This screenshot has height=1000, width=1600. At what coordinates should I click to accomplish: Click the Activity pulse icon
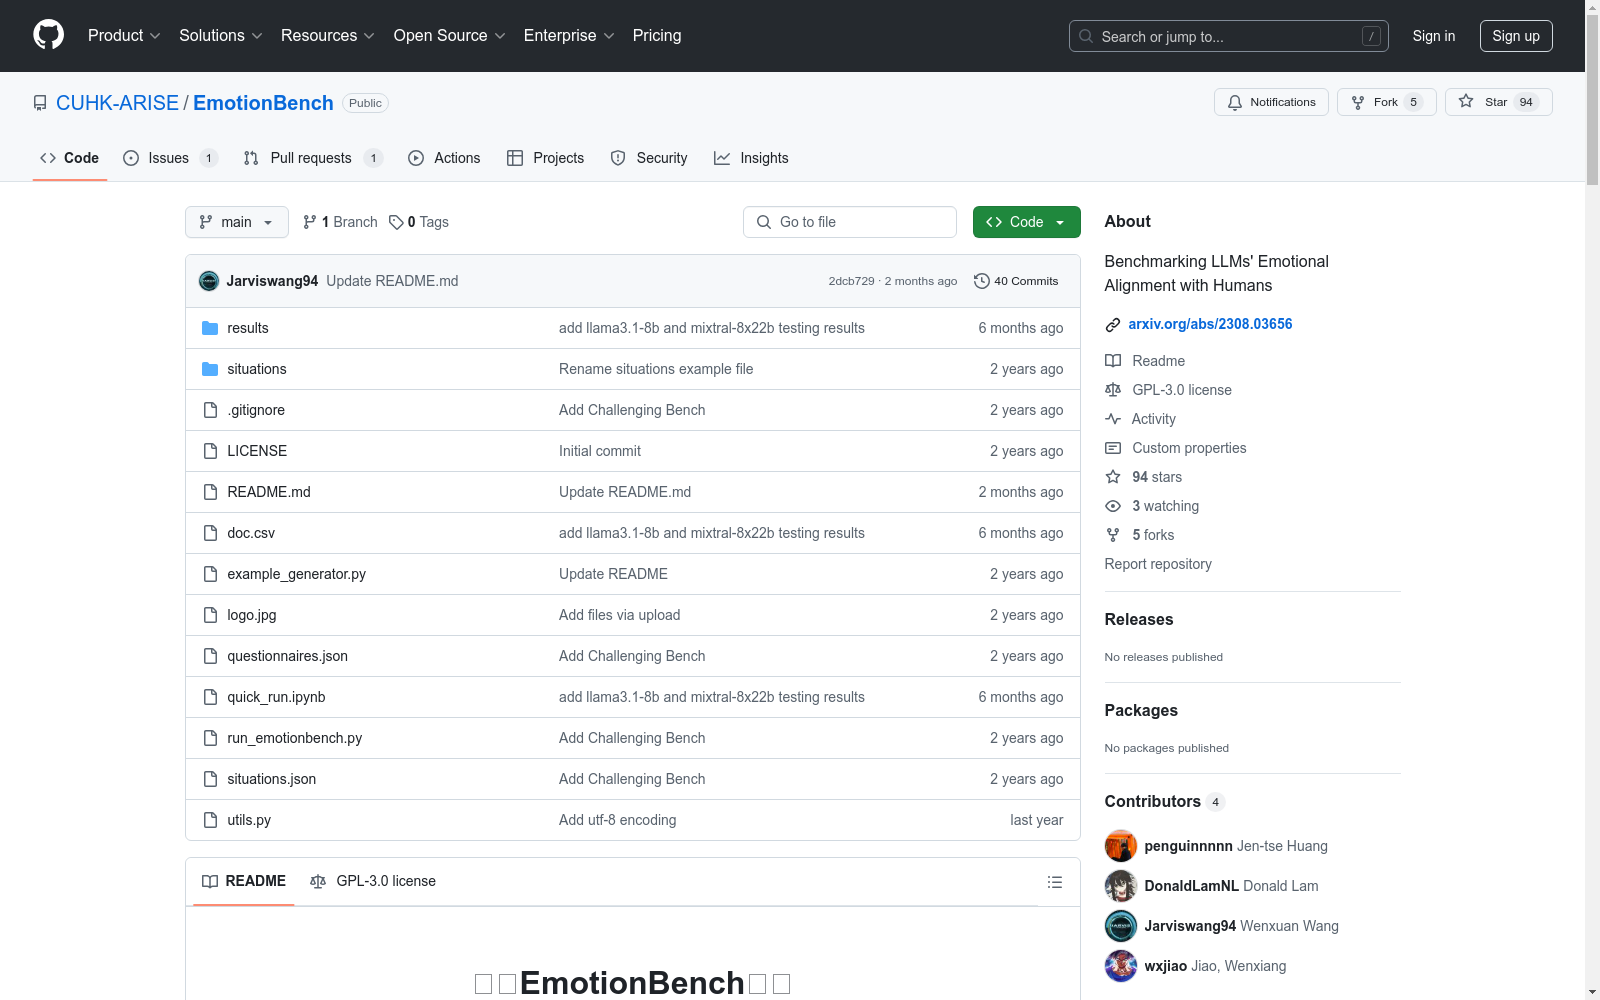[1113, 419]
